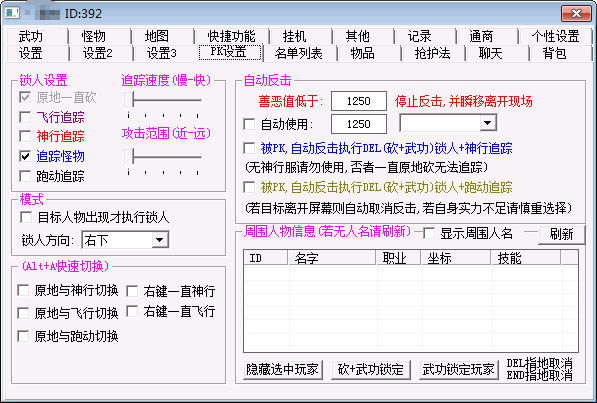This screenshot has width=597, height=403.
Task: Open the 名单列表 tab
Action: pyautogui.click(x=298, y=53)
